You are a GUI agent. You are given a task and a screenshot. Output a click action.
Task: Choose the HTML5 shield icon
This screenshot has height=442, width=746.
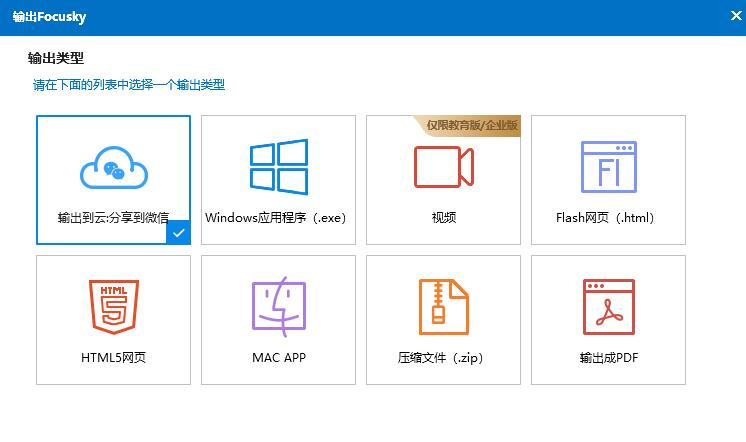pyautogui.click(x=114, y=307)
